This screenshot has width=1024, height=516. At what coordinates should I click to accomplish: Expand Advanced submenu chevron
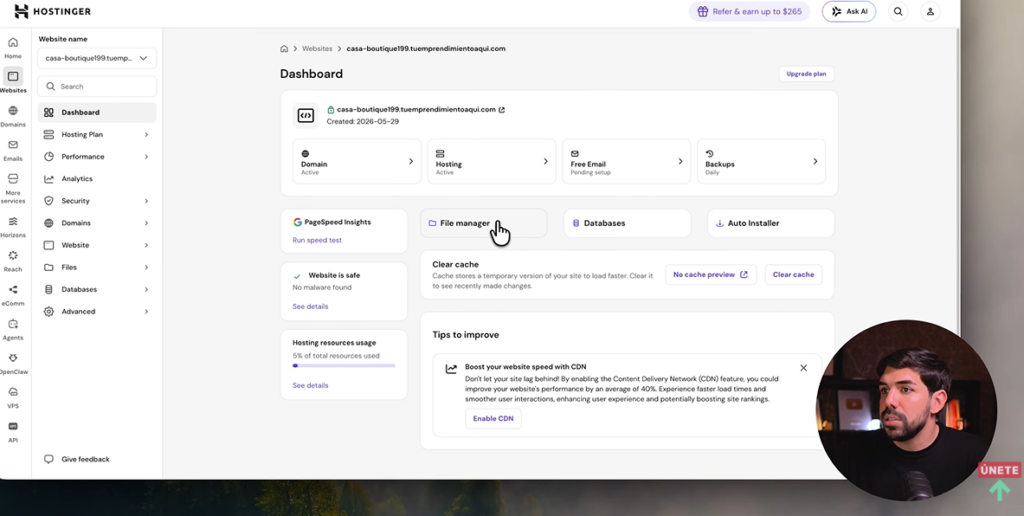146,312
